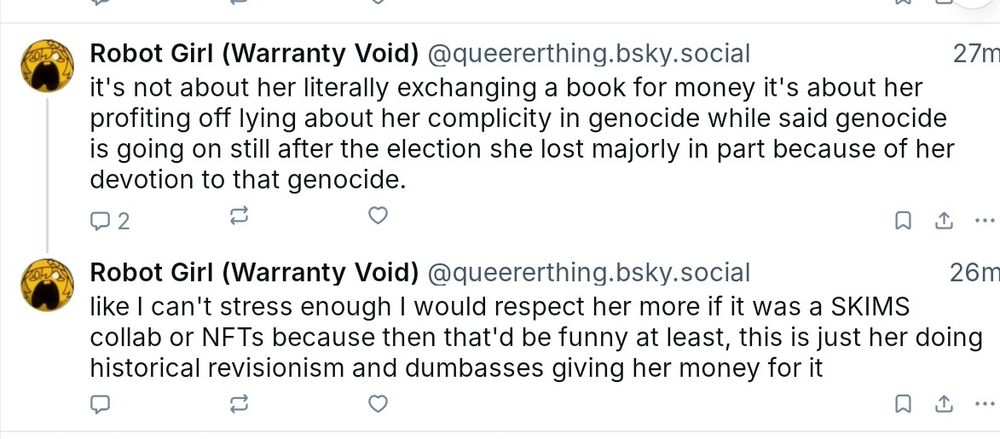Open repost menu on the SKIMS collab post
Viewport: 1000px width, 439px height.
click(238, 404)
